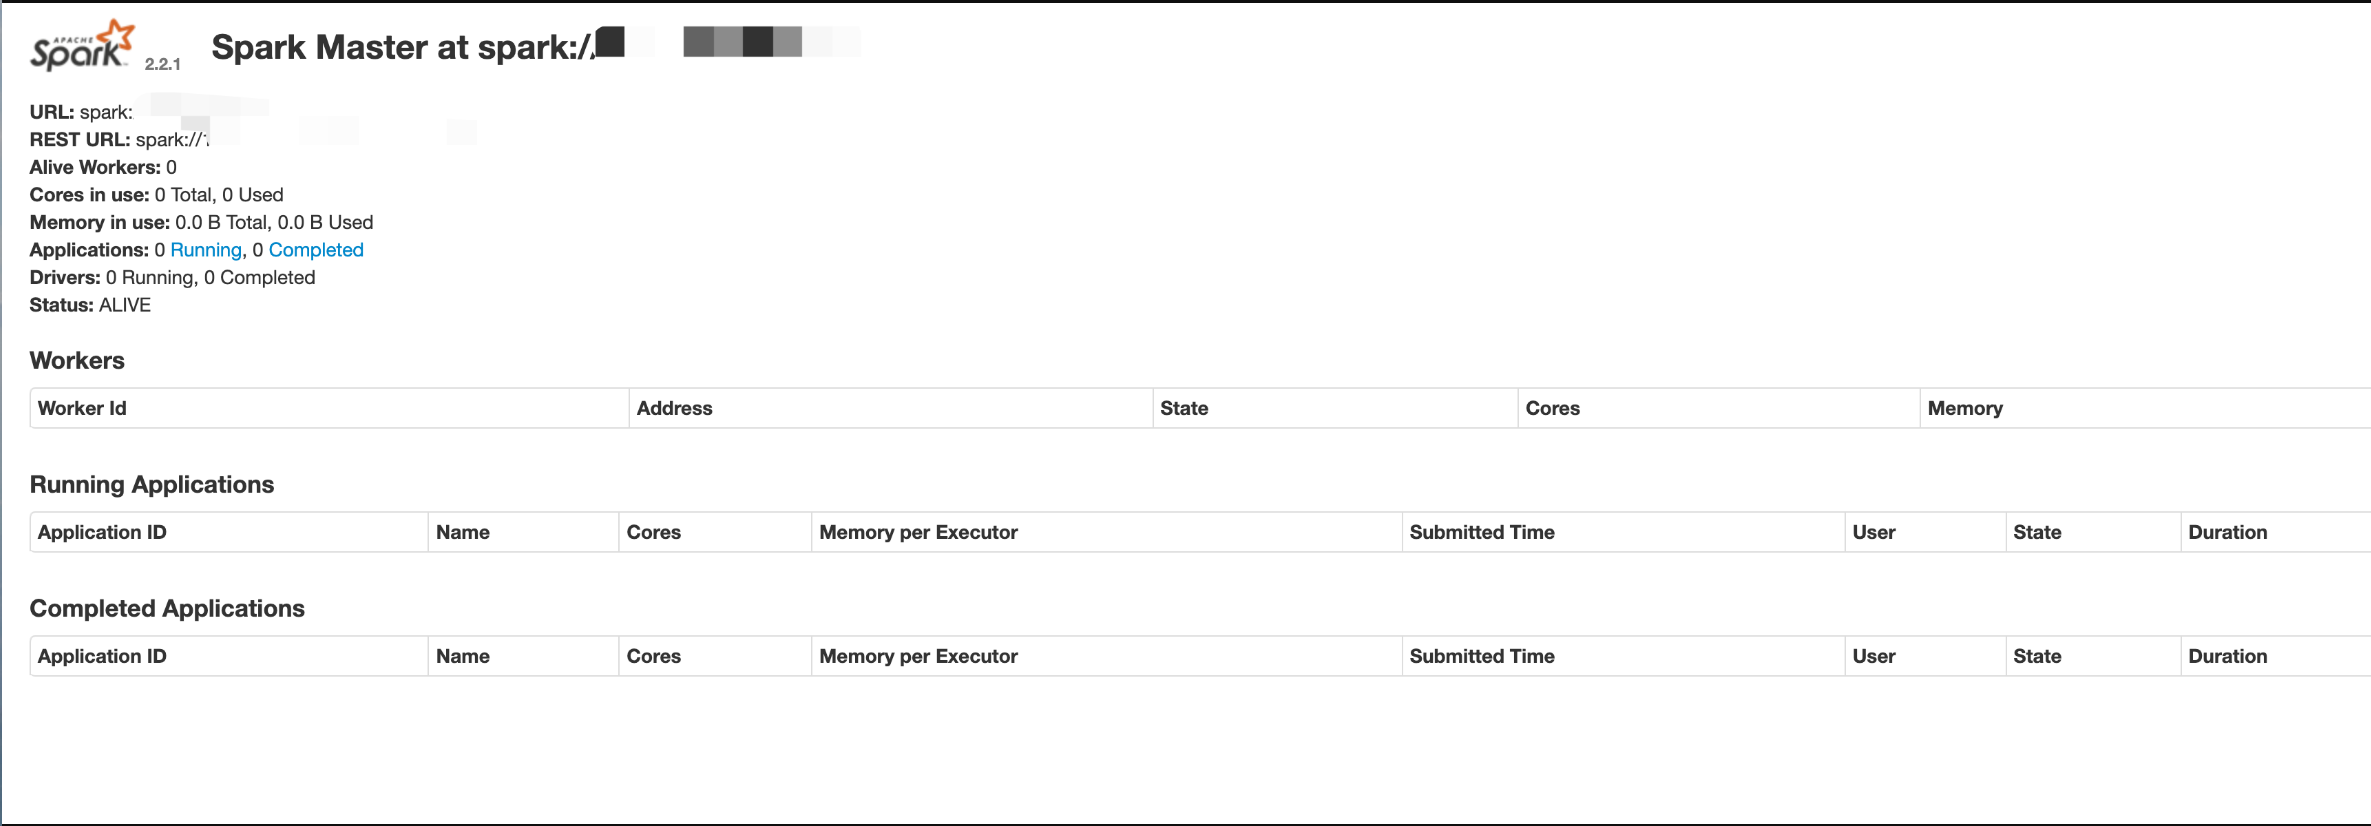
Task: Sort Running Applications by Name header
Action: tap(463, 532)
